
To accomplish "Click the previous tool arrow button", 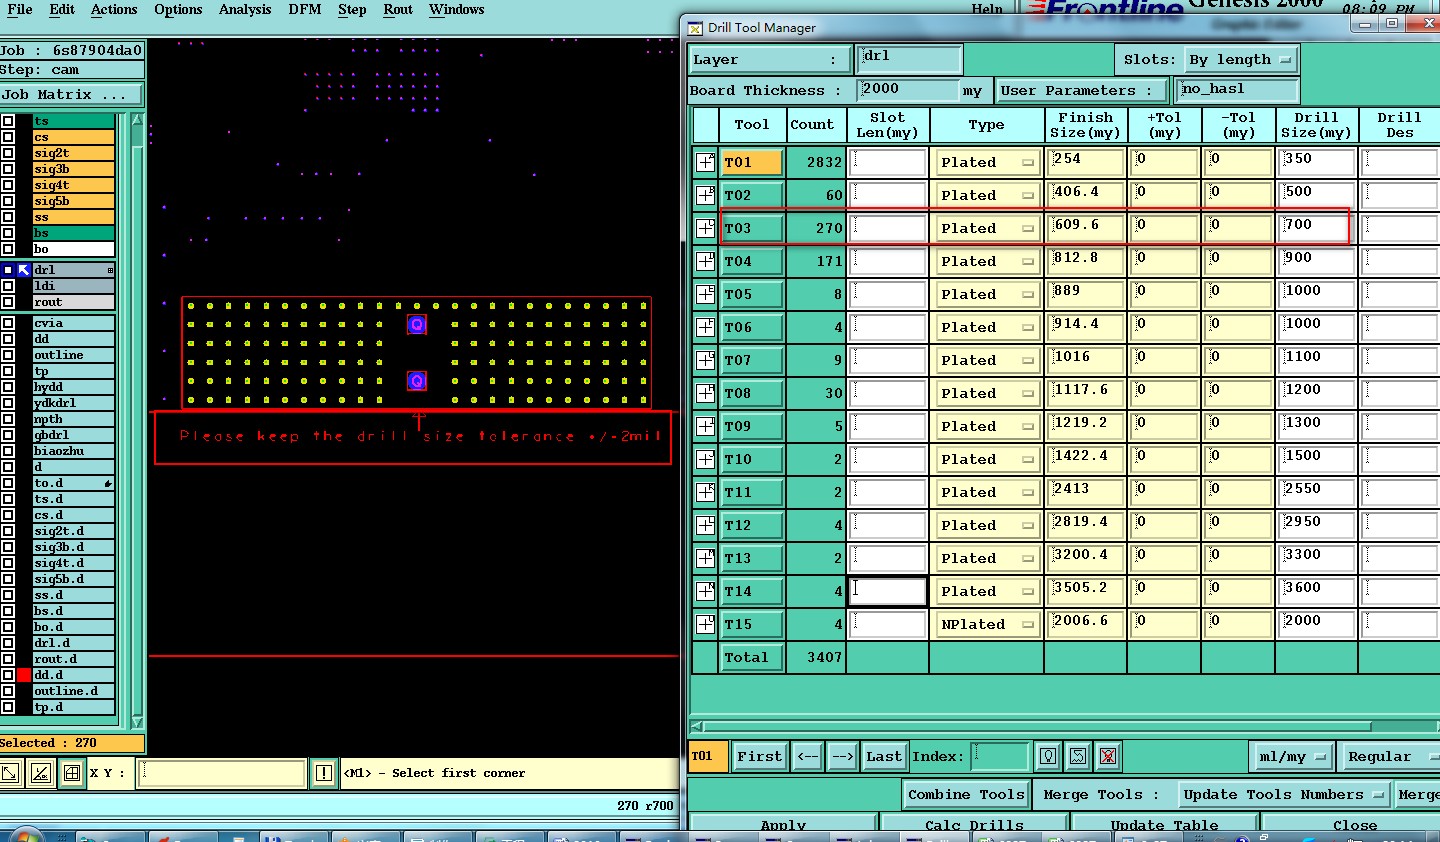I will (x=808, y=757).
